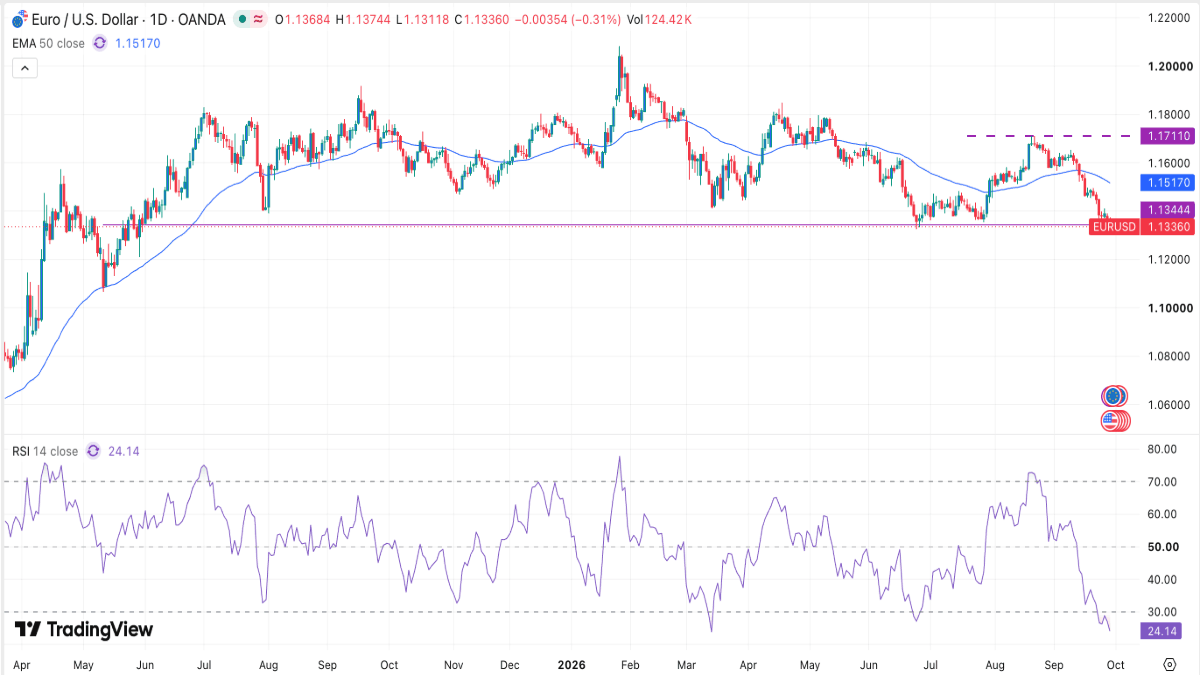The image size is (1200, 675).
Task: Click the 1.22000 price scale label
Action: coord(1168,18)
